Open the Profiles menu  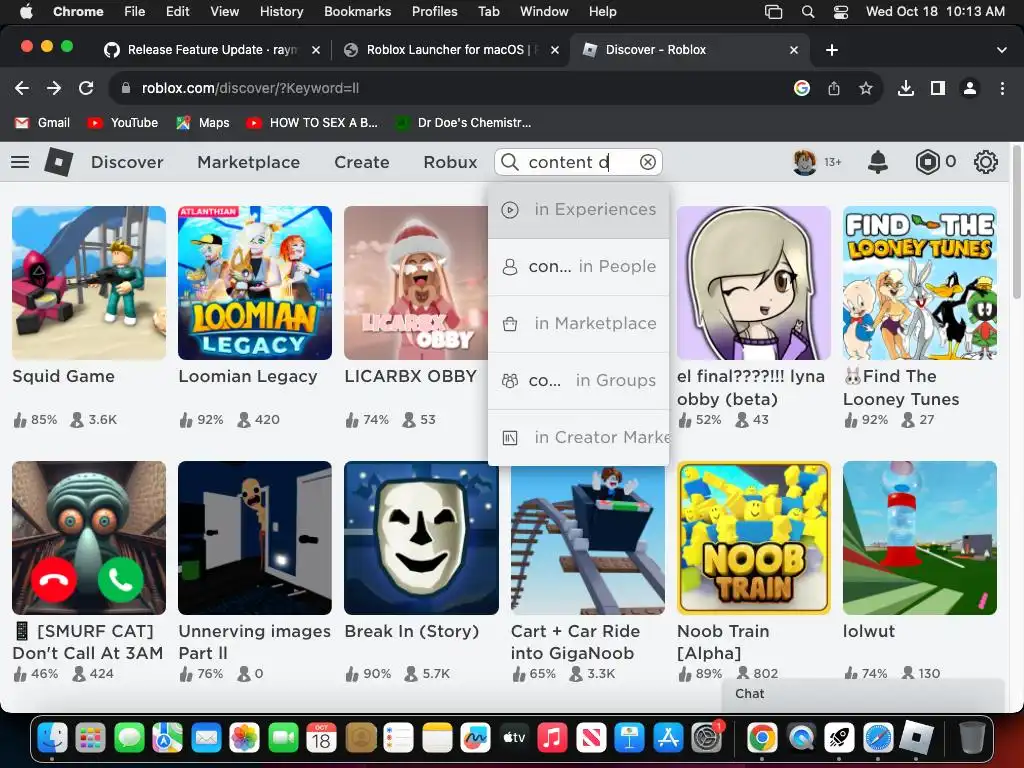434,12
